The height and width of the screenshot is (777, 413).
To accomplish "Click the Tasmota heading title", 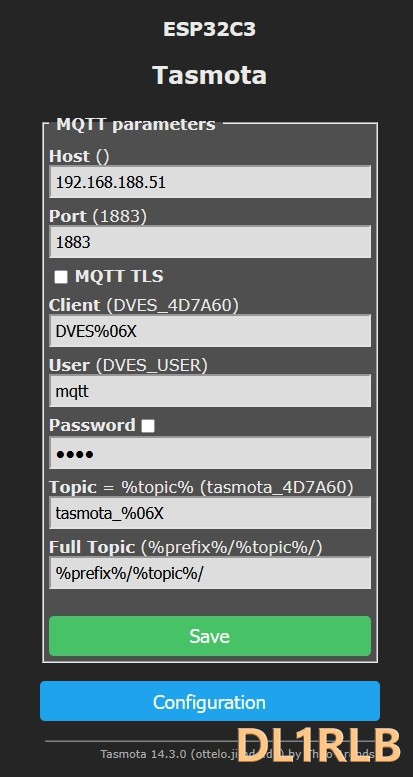I will point(209,75).
